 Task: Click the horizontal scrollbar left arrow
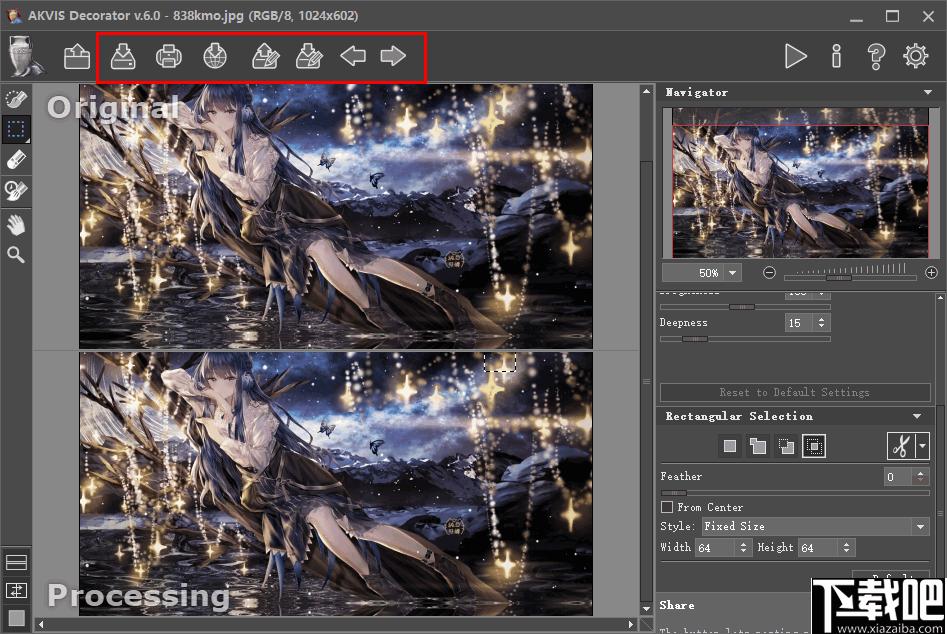pos(41,624)
